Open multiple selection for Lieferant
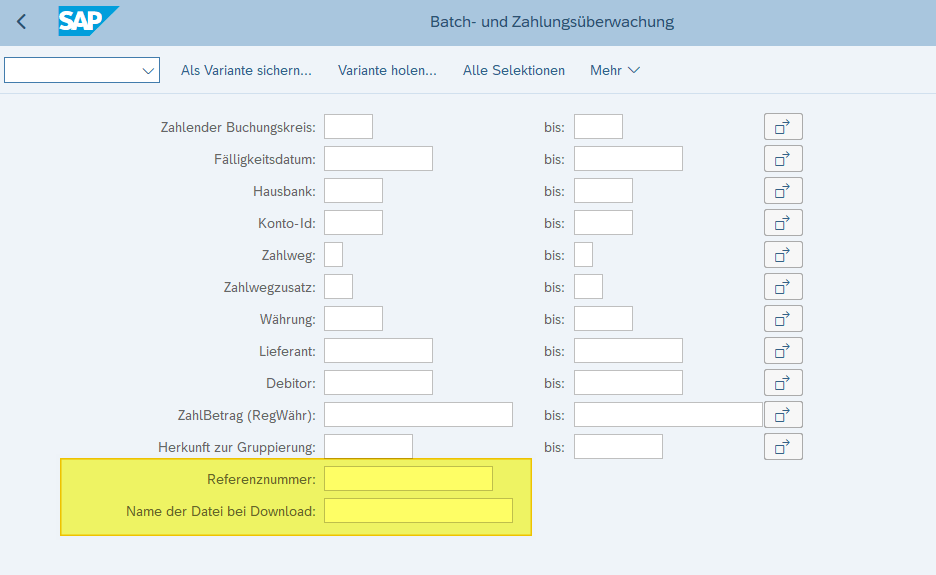Image resolution: width=936 pixels, height=575 pixels. (x=783, y=351)
